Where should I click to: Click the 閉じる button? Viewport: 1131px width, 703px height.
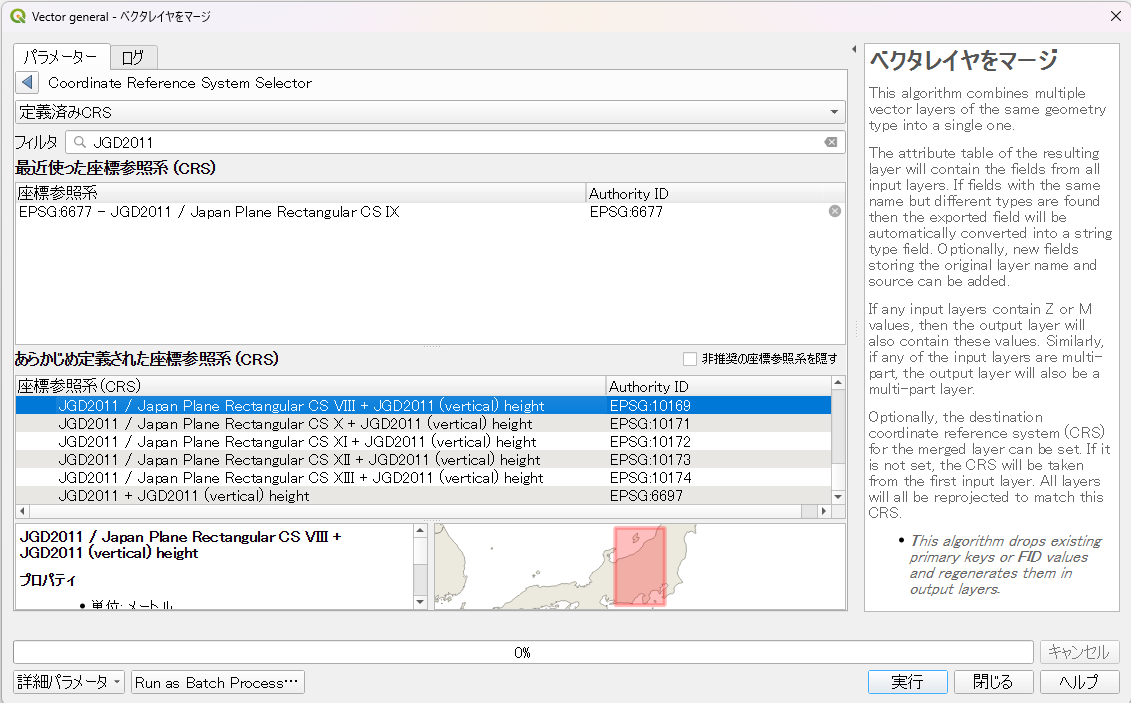[x=993, y=682]
